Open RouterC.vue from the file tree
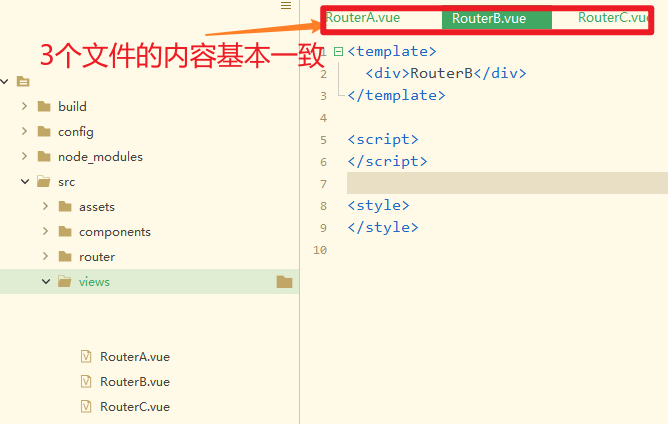This screenshot has height=424, width=668. (x=135, y=407)
